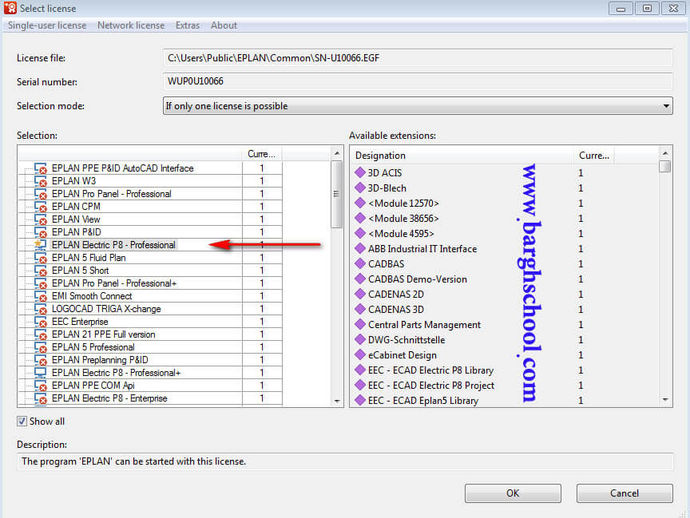Click license icon beside EMI Smooth Connect
The image size is (690, 518).
tap(41, 296)
